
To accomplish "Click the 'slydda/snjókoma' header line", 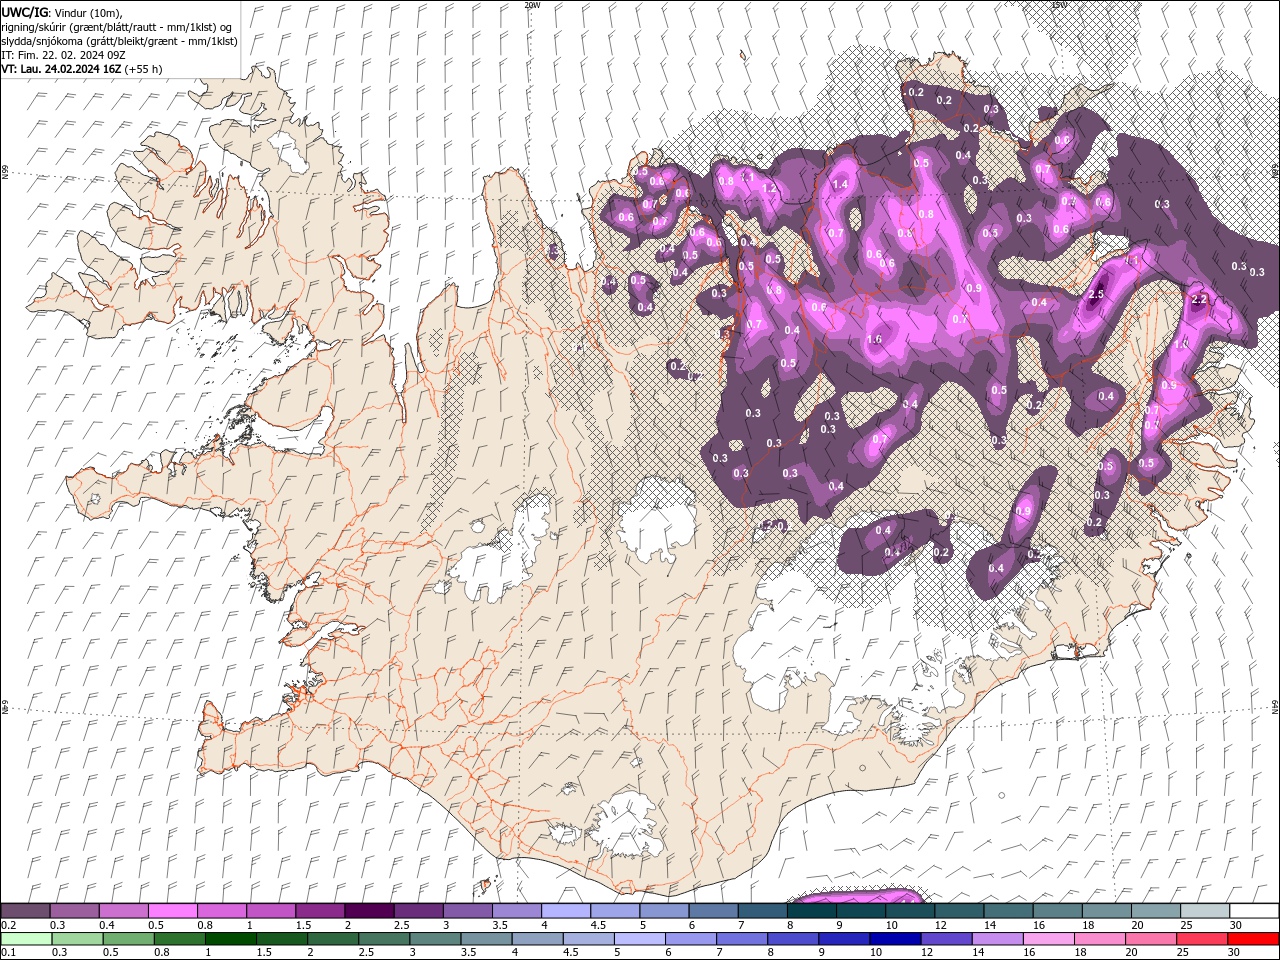I will coord(119,41).
